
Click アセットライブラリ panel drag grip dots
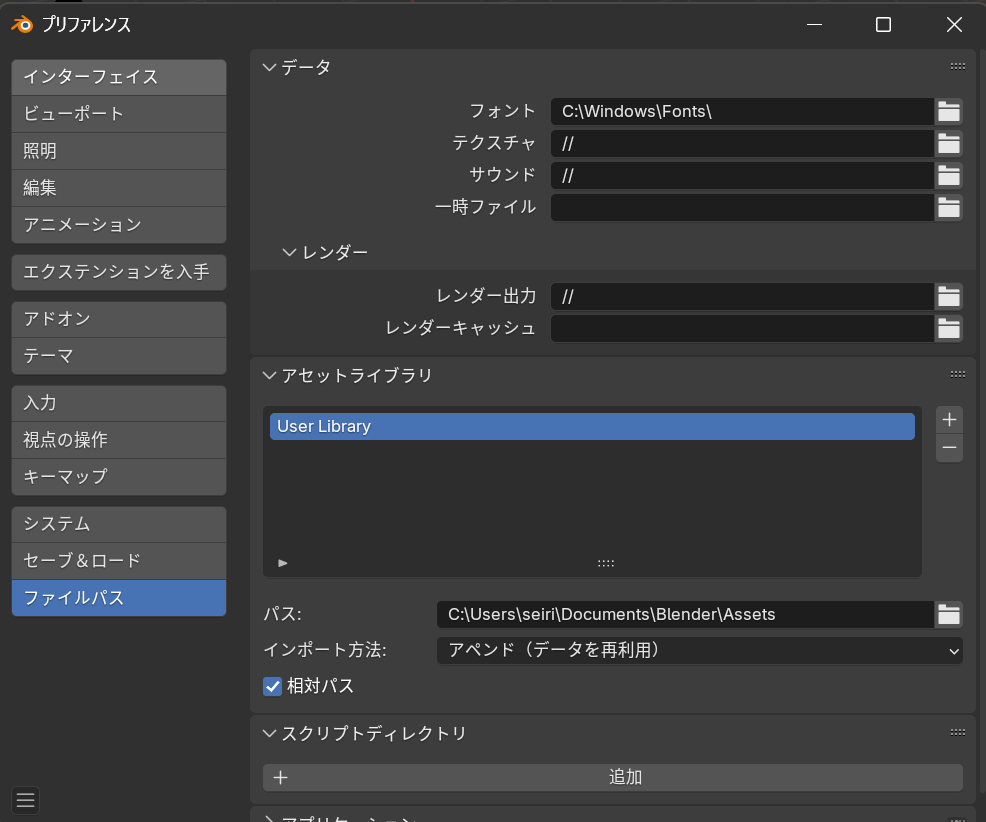coord(957,374)
